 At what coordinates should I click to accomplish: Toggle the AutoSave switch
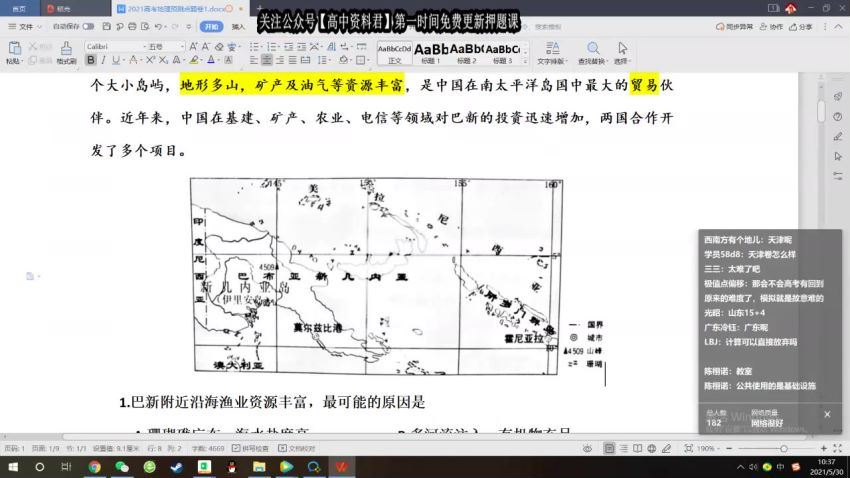pyautogui.click(x=87, y=27)
